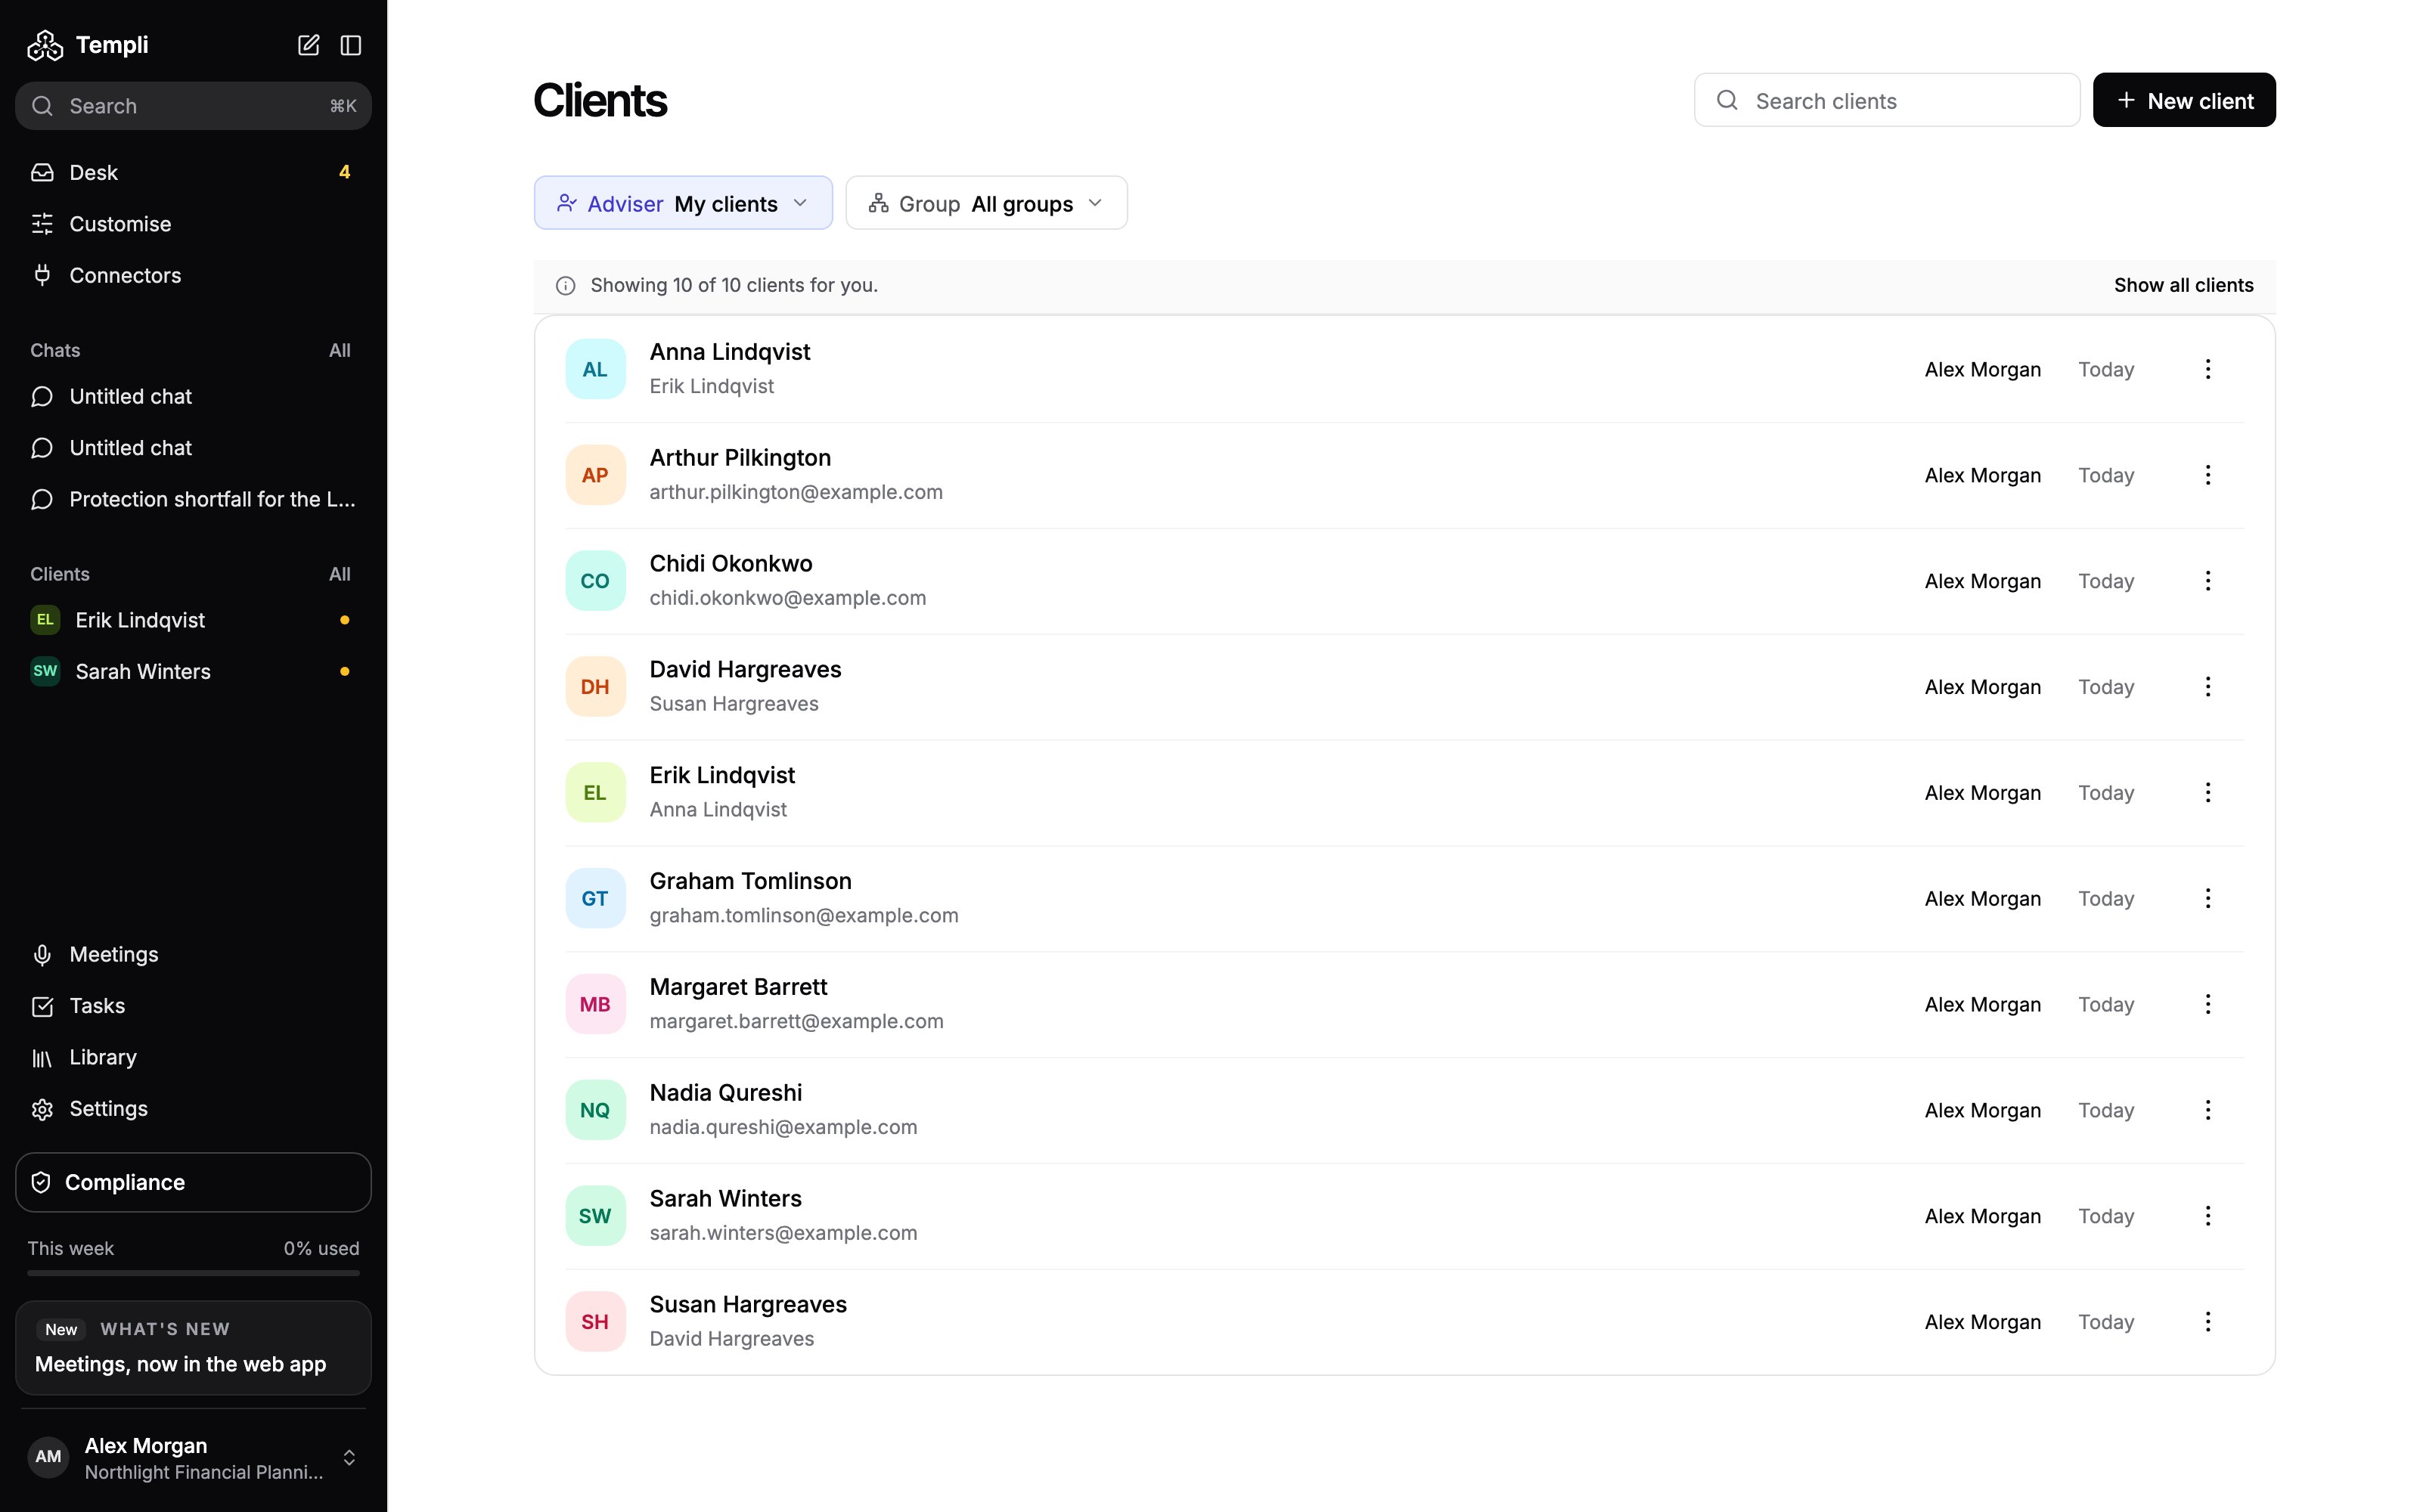The height and width of the screenshot is (1512, 2420).
Task: Click the Tasks checkbox icon
Action: (42, 1006)
